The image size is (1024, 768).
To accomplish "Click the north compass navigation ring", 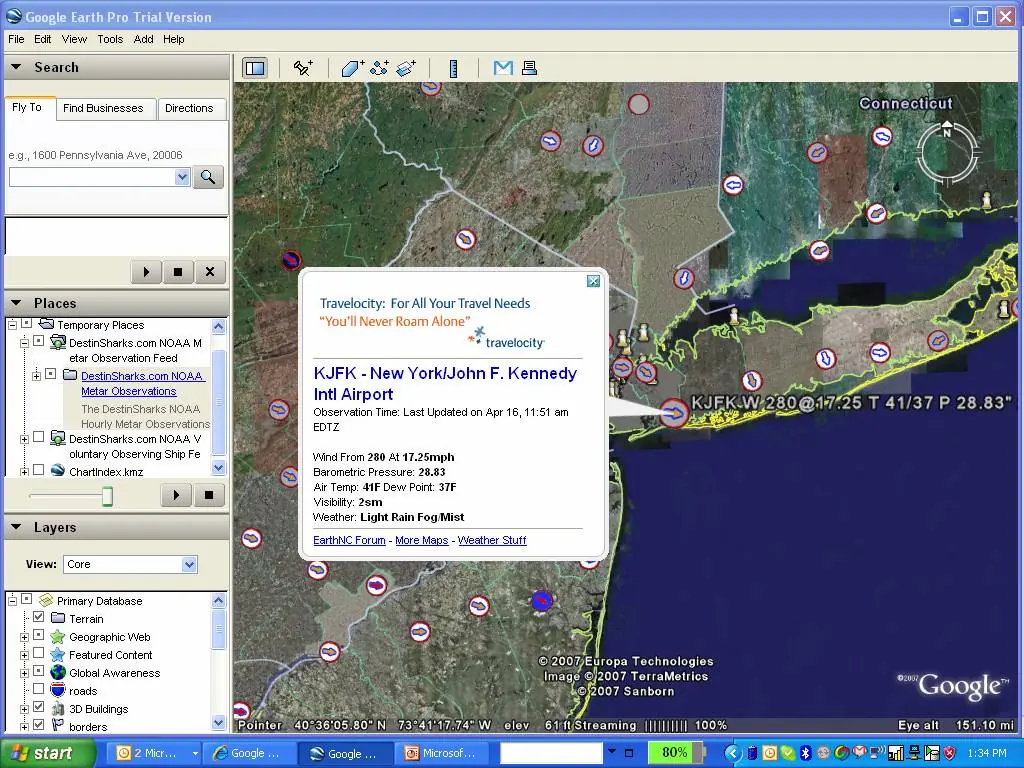I will [x=947, y=152].
